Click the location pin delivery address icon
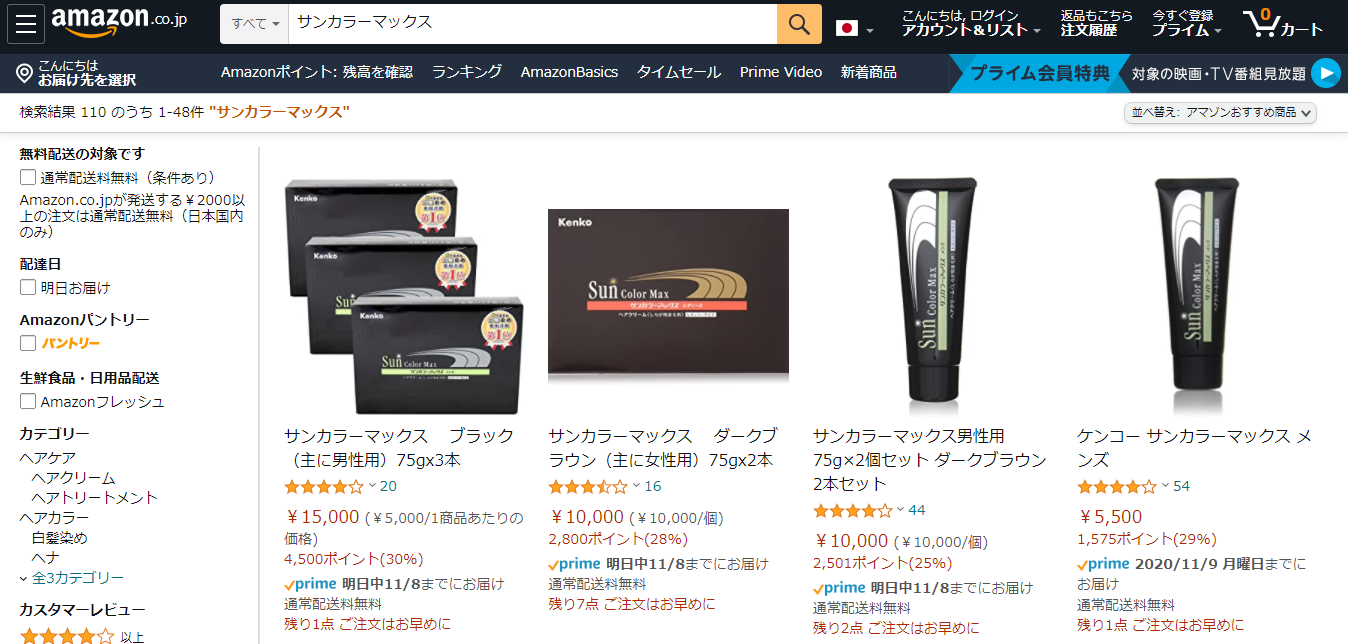Viewport: 1348px width, 644px height. [25, 73]
